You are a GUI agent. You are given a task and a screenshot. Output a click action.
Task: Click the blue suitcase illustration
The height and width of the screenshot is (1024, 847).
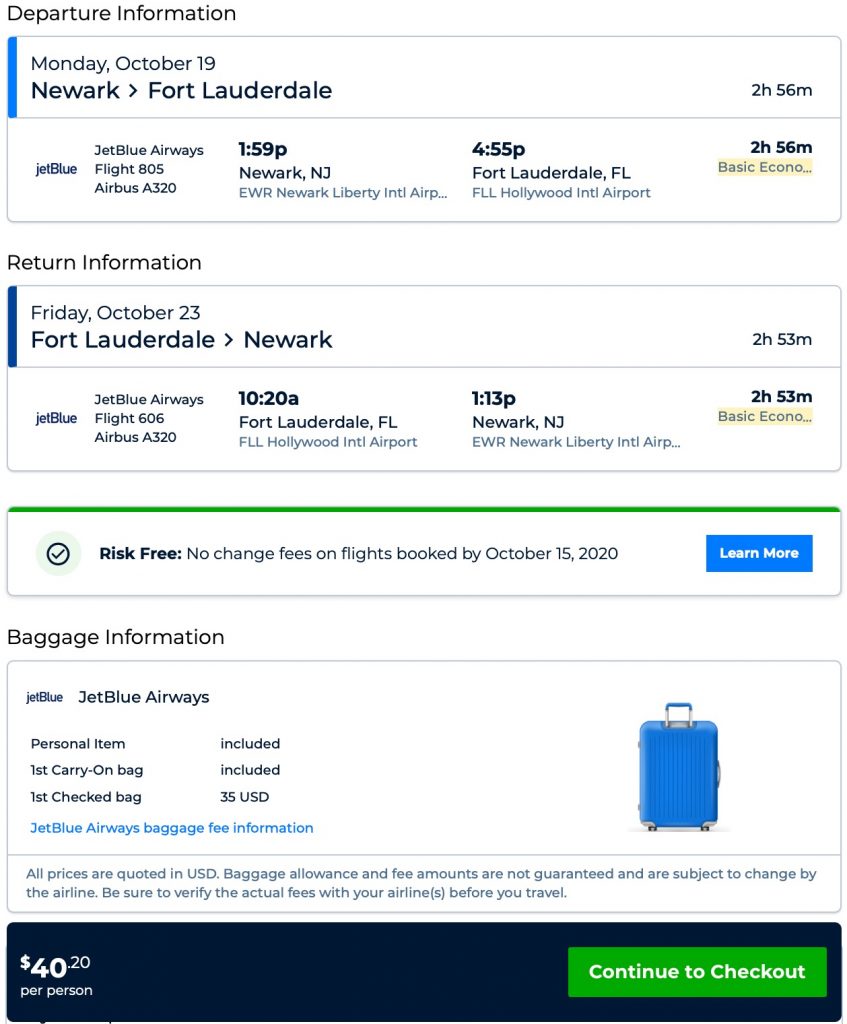678,766
